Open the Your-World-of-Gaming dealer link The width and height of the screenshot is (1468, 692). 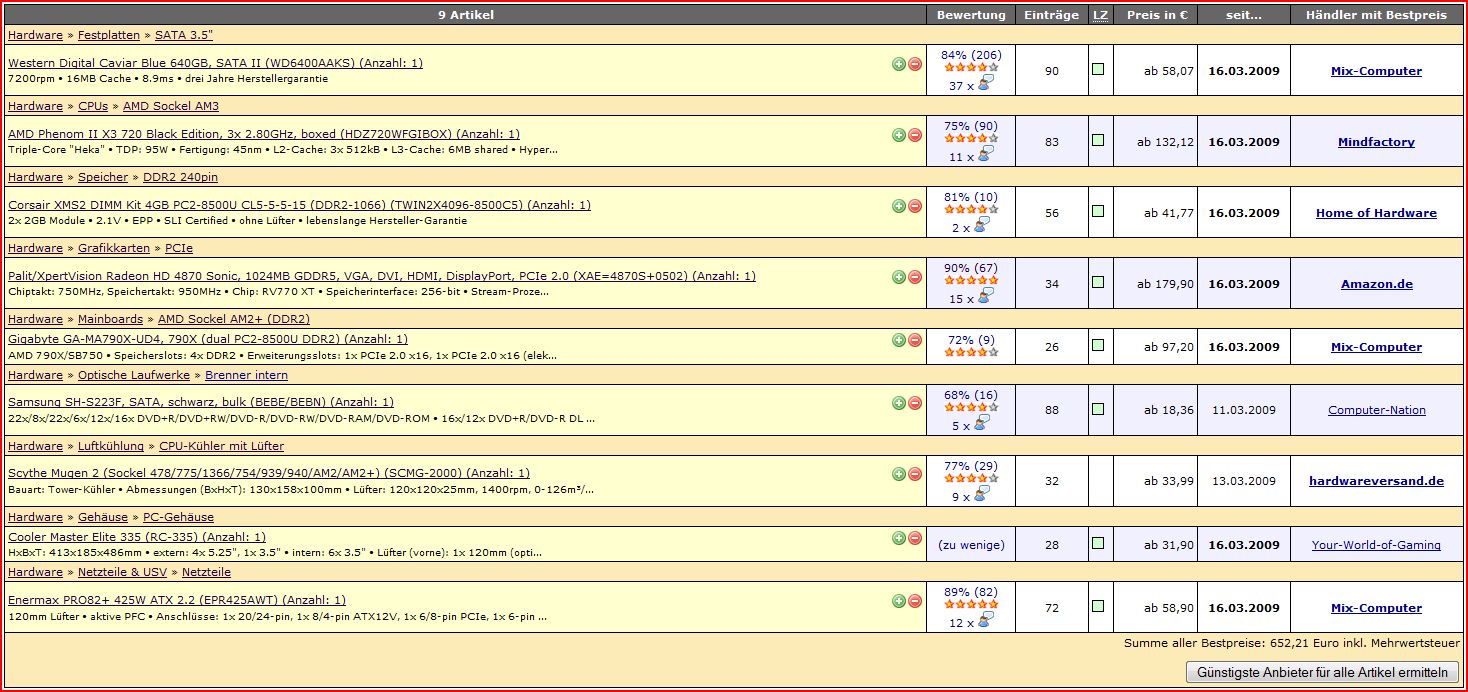coord(1376,545)
